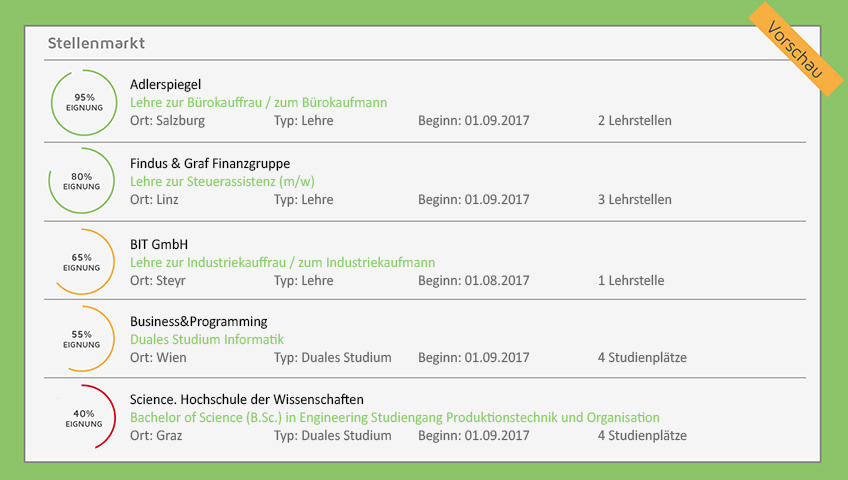Click the 65% Eignung orange gauge
Viewport: 848px width, 480px height.
(x=82, y=262)
